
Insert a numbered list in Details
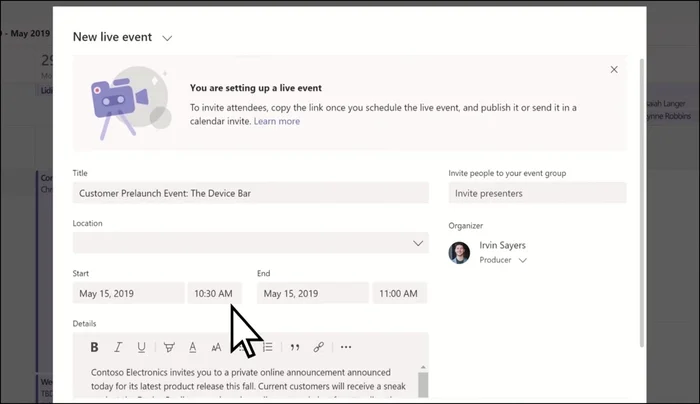click(x=268, y=347)
